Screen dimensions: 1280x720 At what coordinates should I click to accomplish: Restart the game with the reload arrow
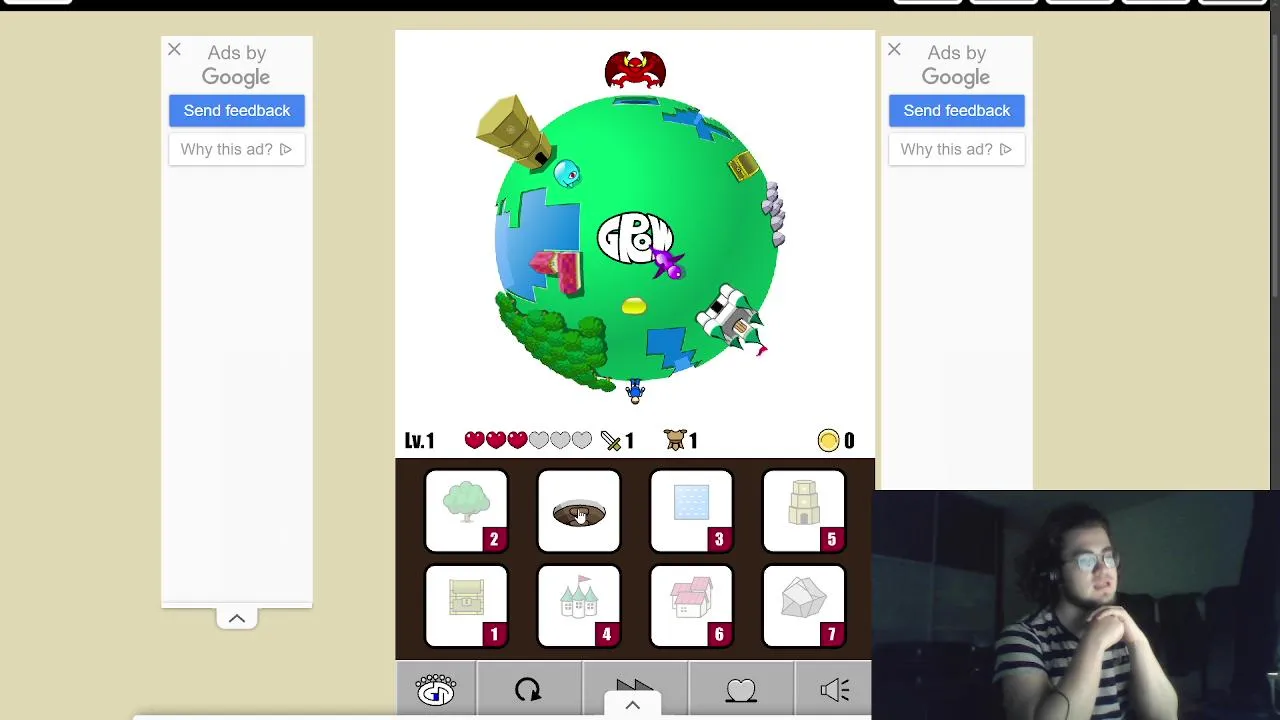(528, 690)
